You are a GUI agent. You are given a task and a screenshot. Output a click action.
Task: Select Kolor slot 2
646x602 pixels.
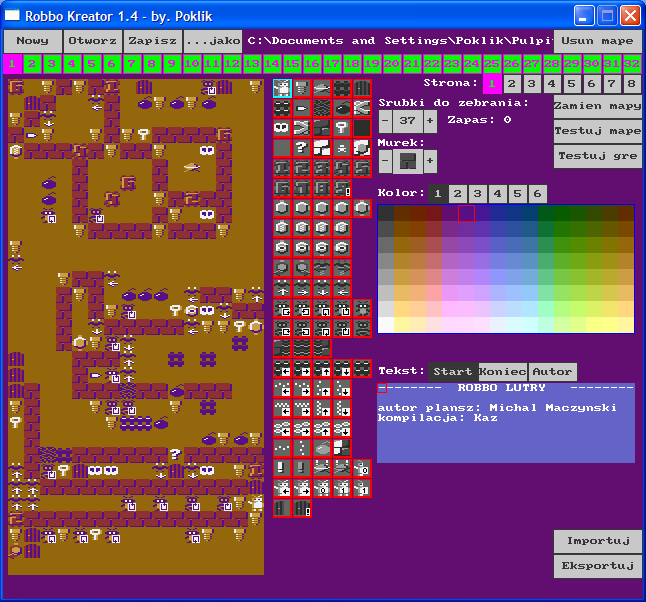[457, 193]
